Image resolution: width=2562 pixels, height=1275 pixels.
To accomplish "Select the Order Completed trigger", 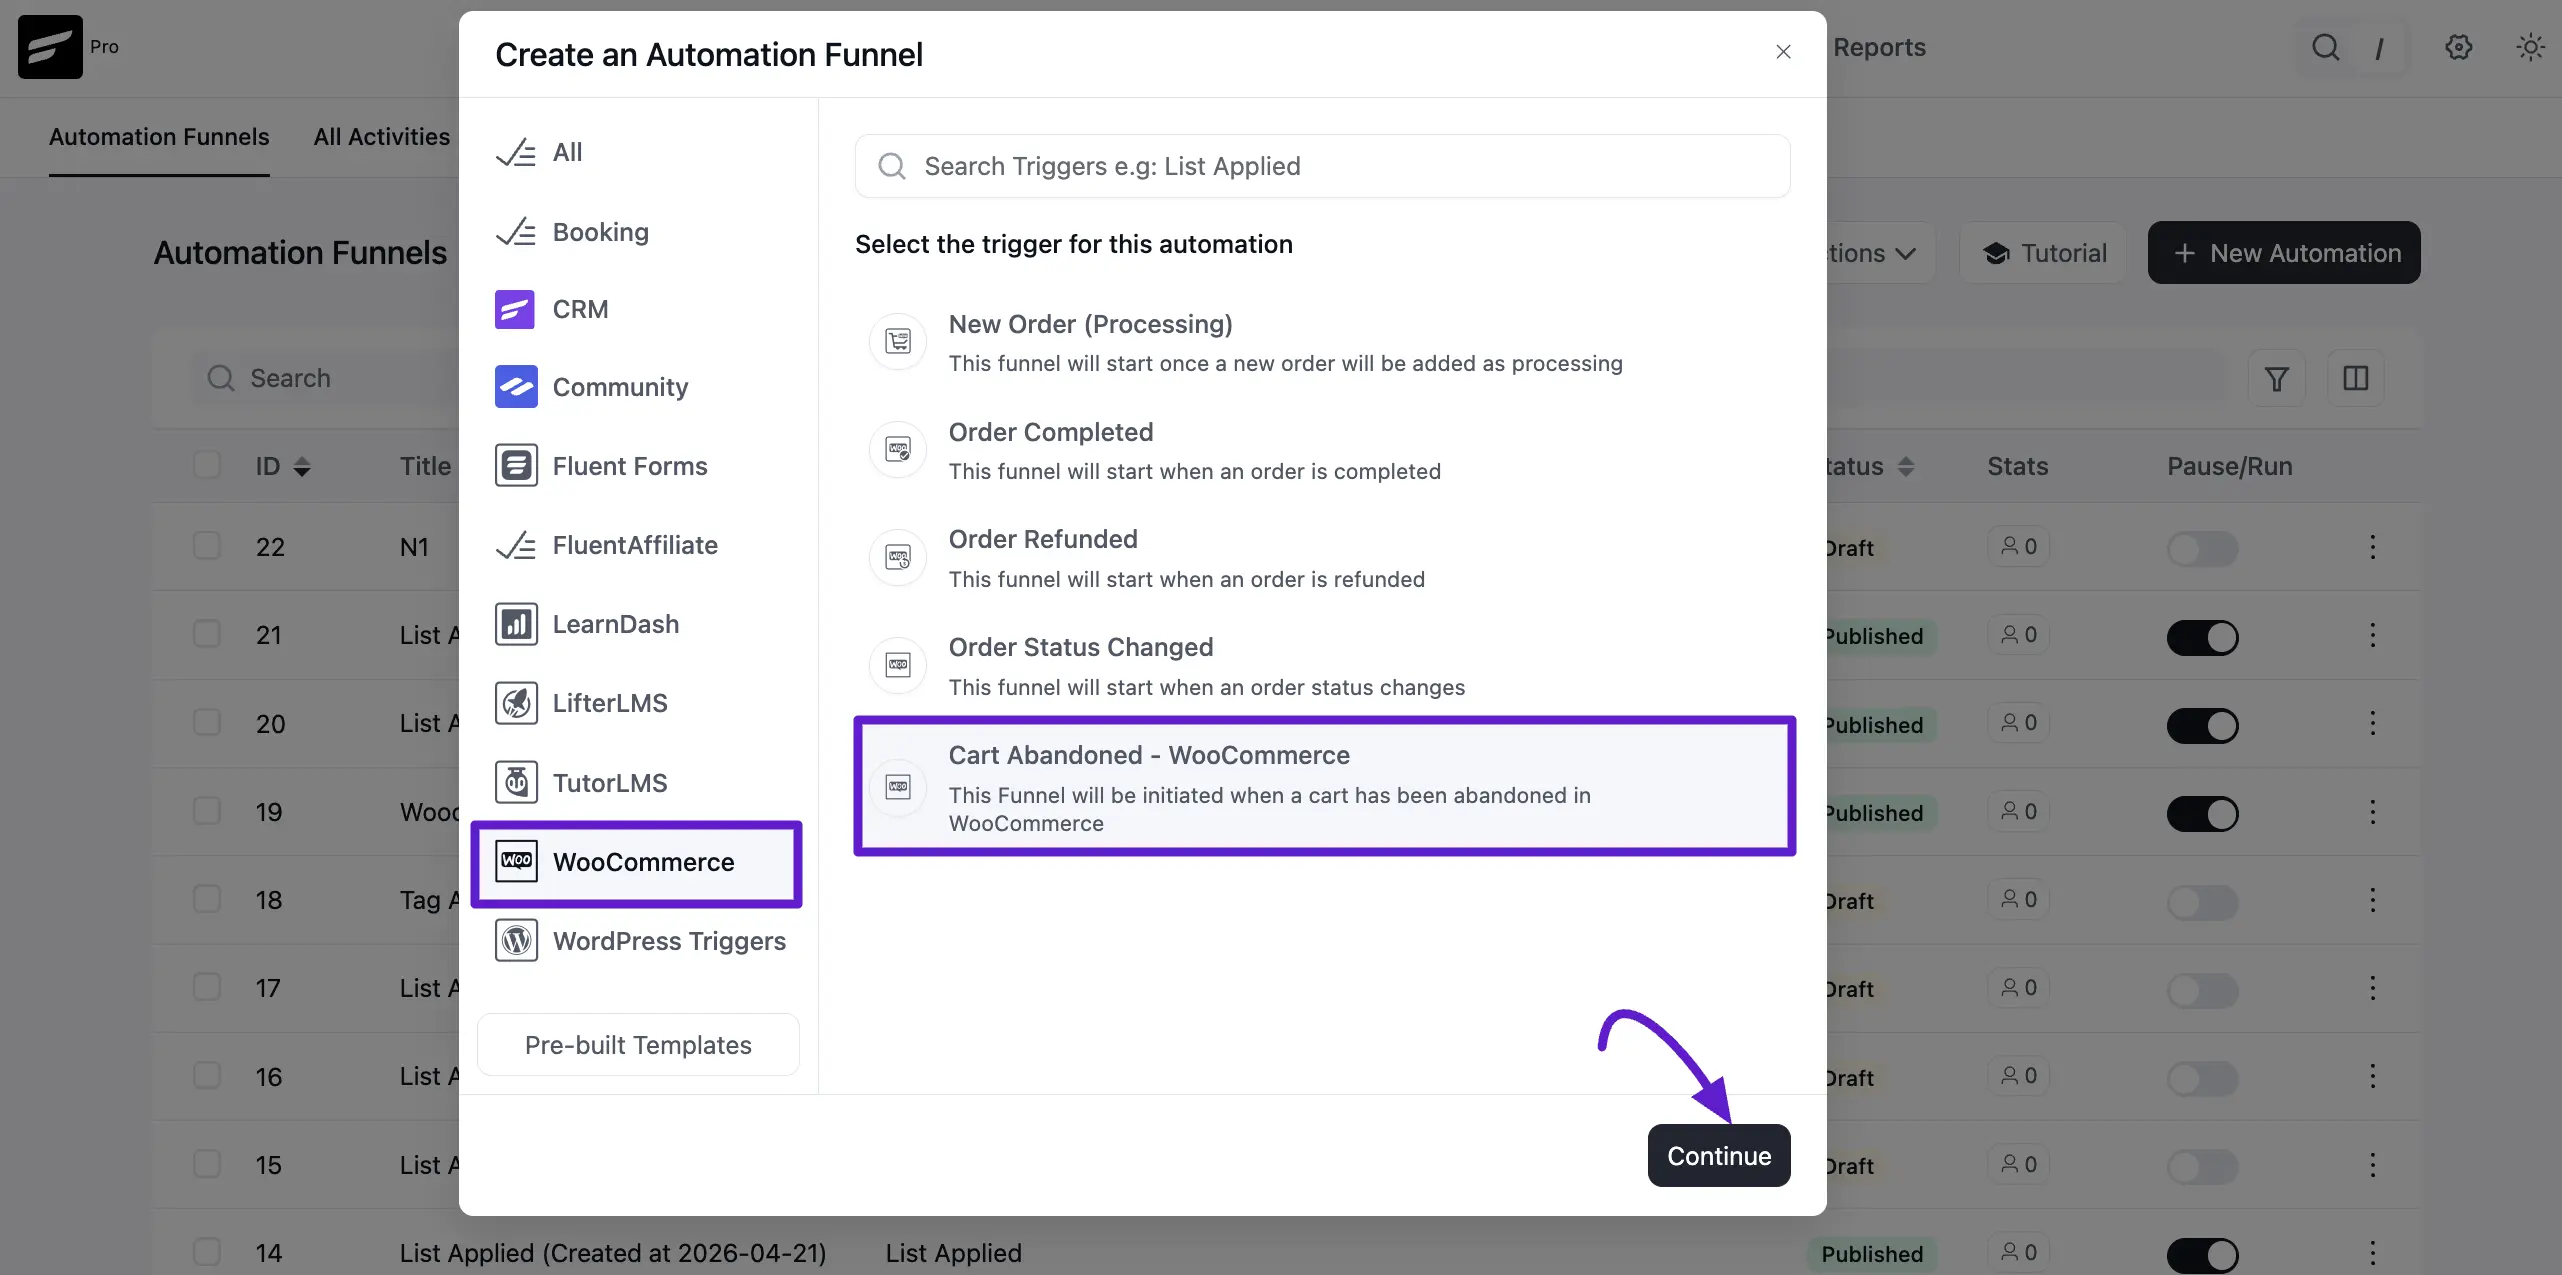I will pyautogui.click(x=1322, y=451).
